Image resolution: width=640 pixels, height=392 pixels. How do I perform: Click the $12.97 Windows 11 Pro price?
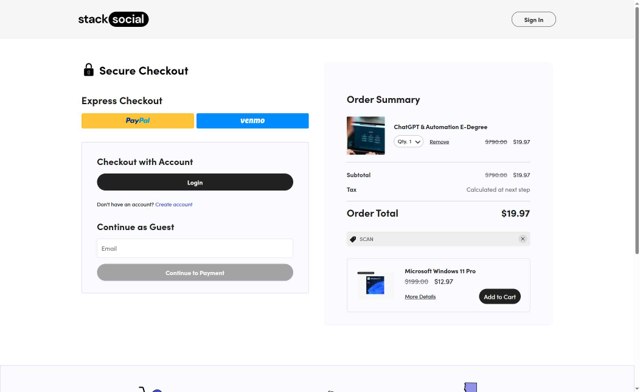pyautogui.click(x=444, y=282)
